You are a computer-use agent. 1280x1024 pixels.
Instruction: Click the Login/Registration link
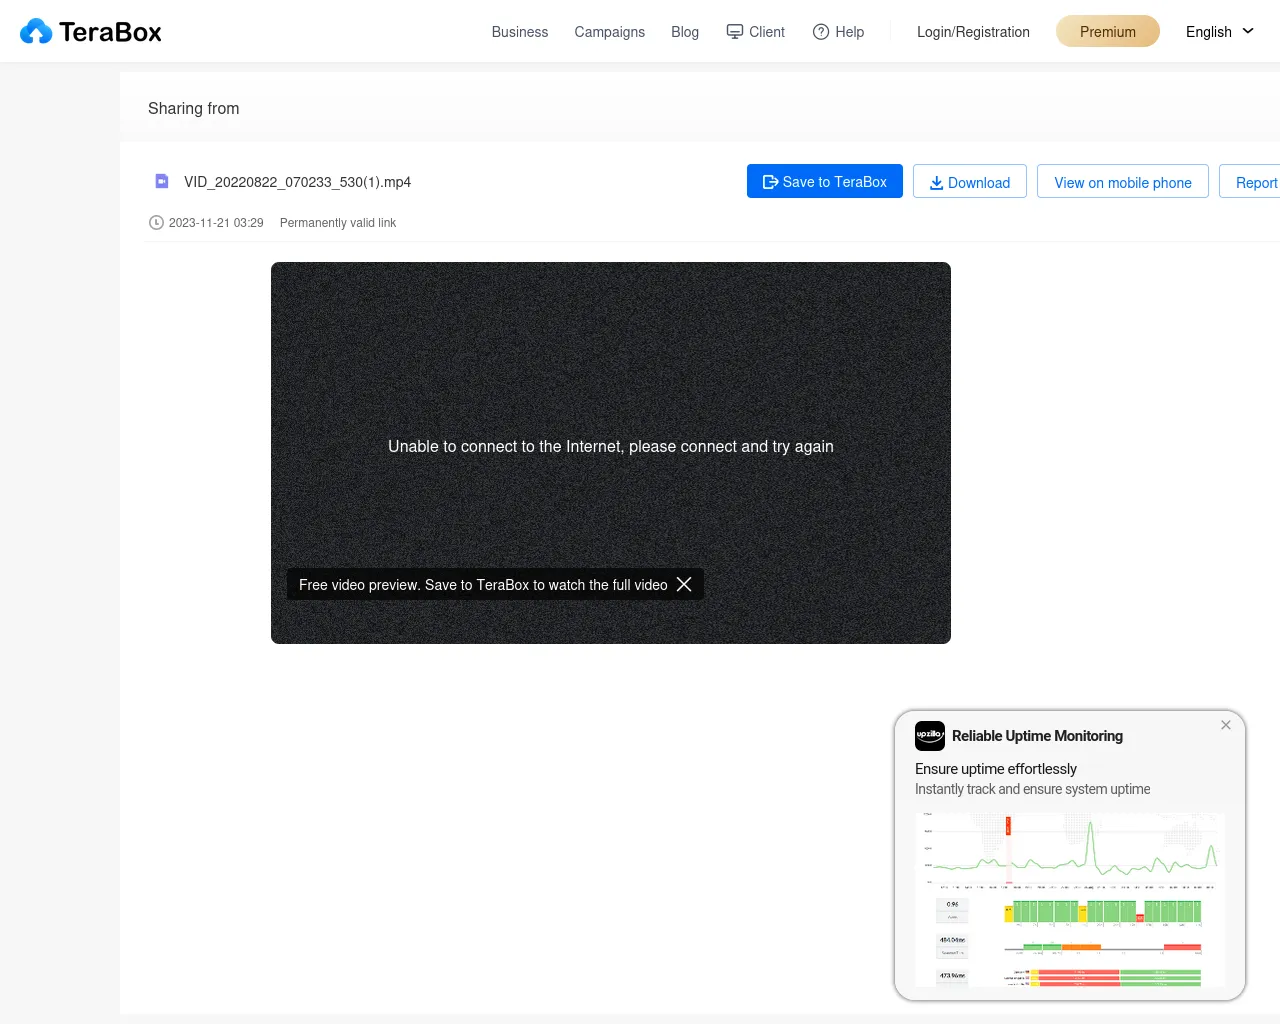pos(973,32)
